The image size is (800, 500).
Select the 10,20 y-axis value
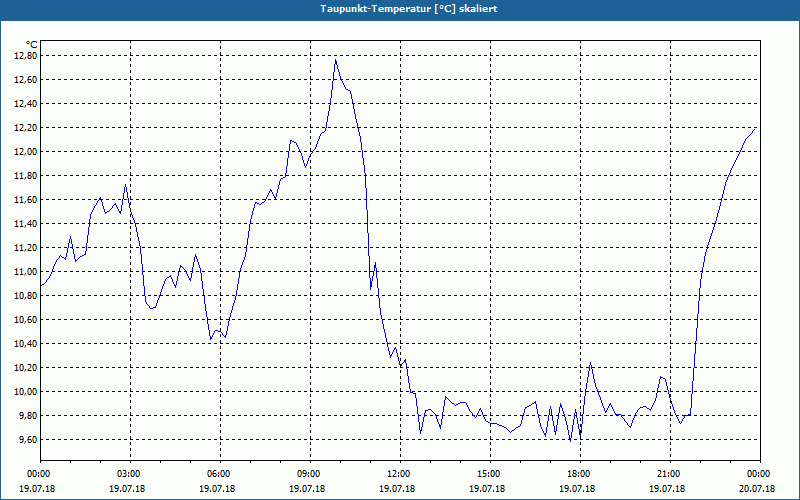pyautogui.click(x=26, y=367)
